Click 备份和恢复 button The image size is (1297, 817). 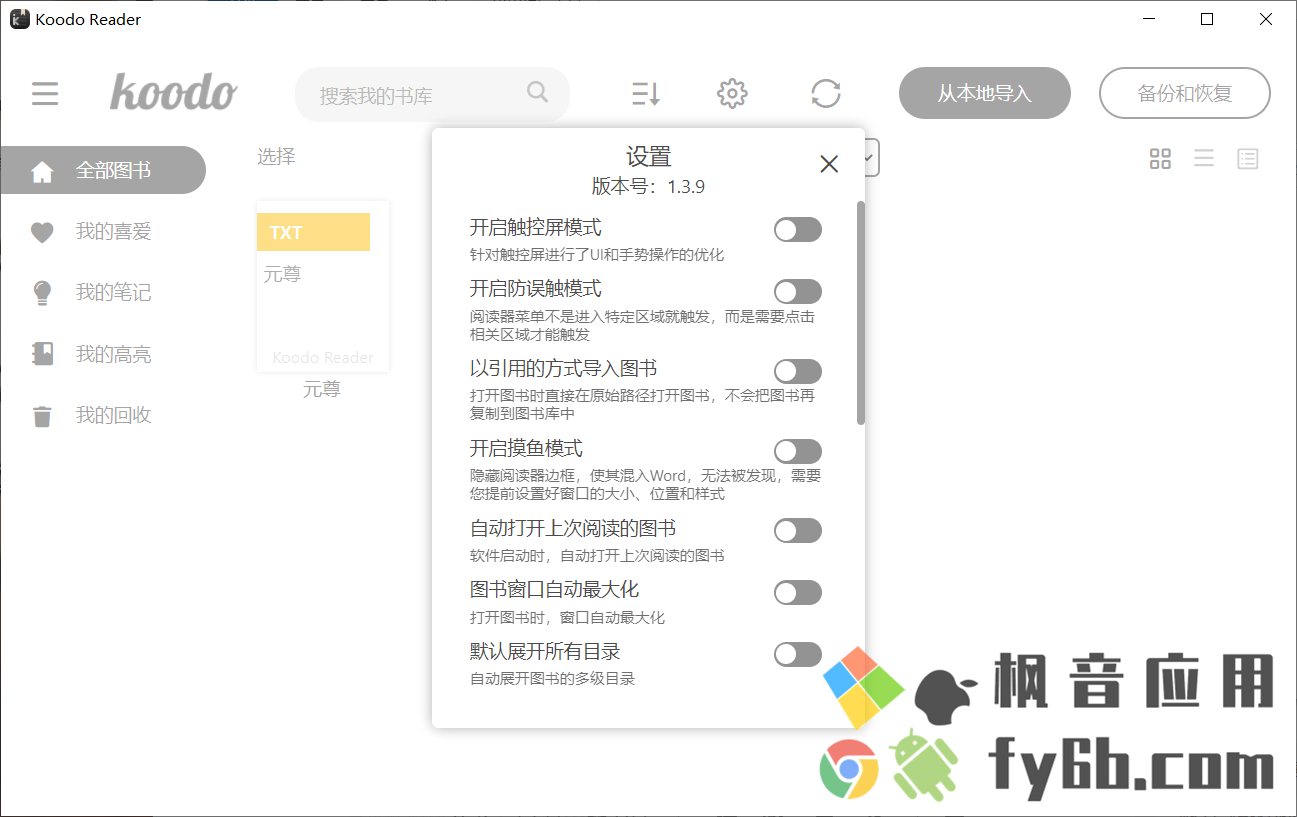point(1185,94)
